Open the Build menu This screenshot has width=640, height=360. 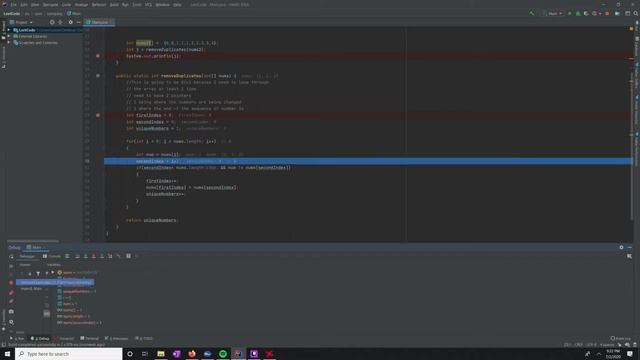(x=114, y=4)
